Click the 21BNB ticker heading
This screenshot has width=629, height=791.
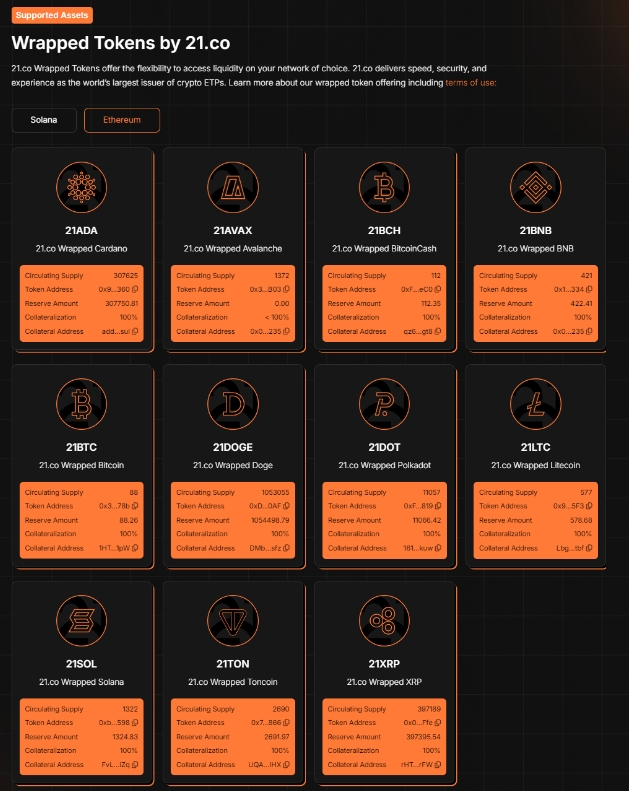click(535, 231)
